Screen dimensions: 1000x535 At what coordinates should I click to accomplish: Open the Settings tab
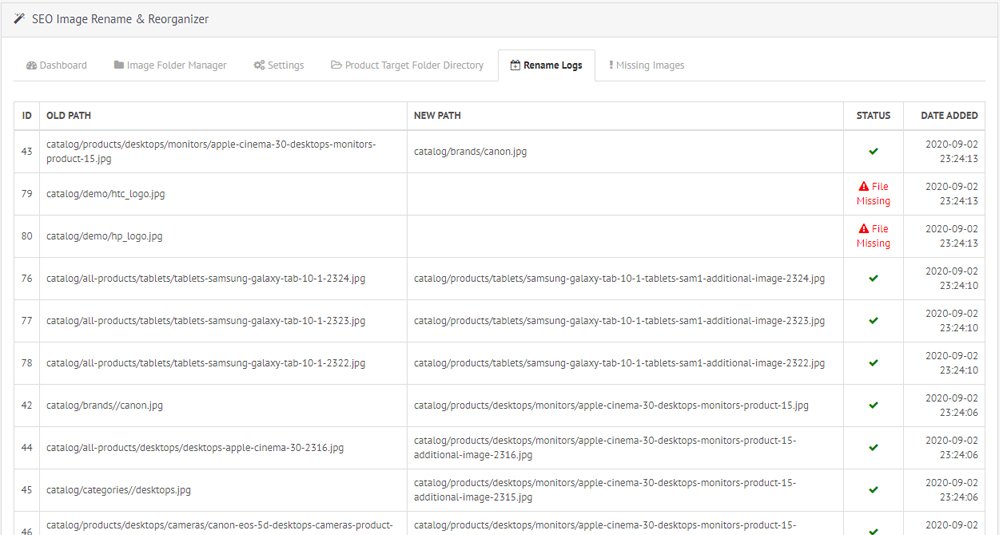[279, 65]
